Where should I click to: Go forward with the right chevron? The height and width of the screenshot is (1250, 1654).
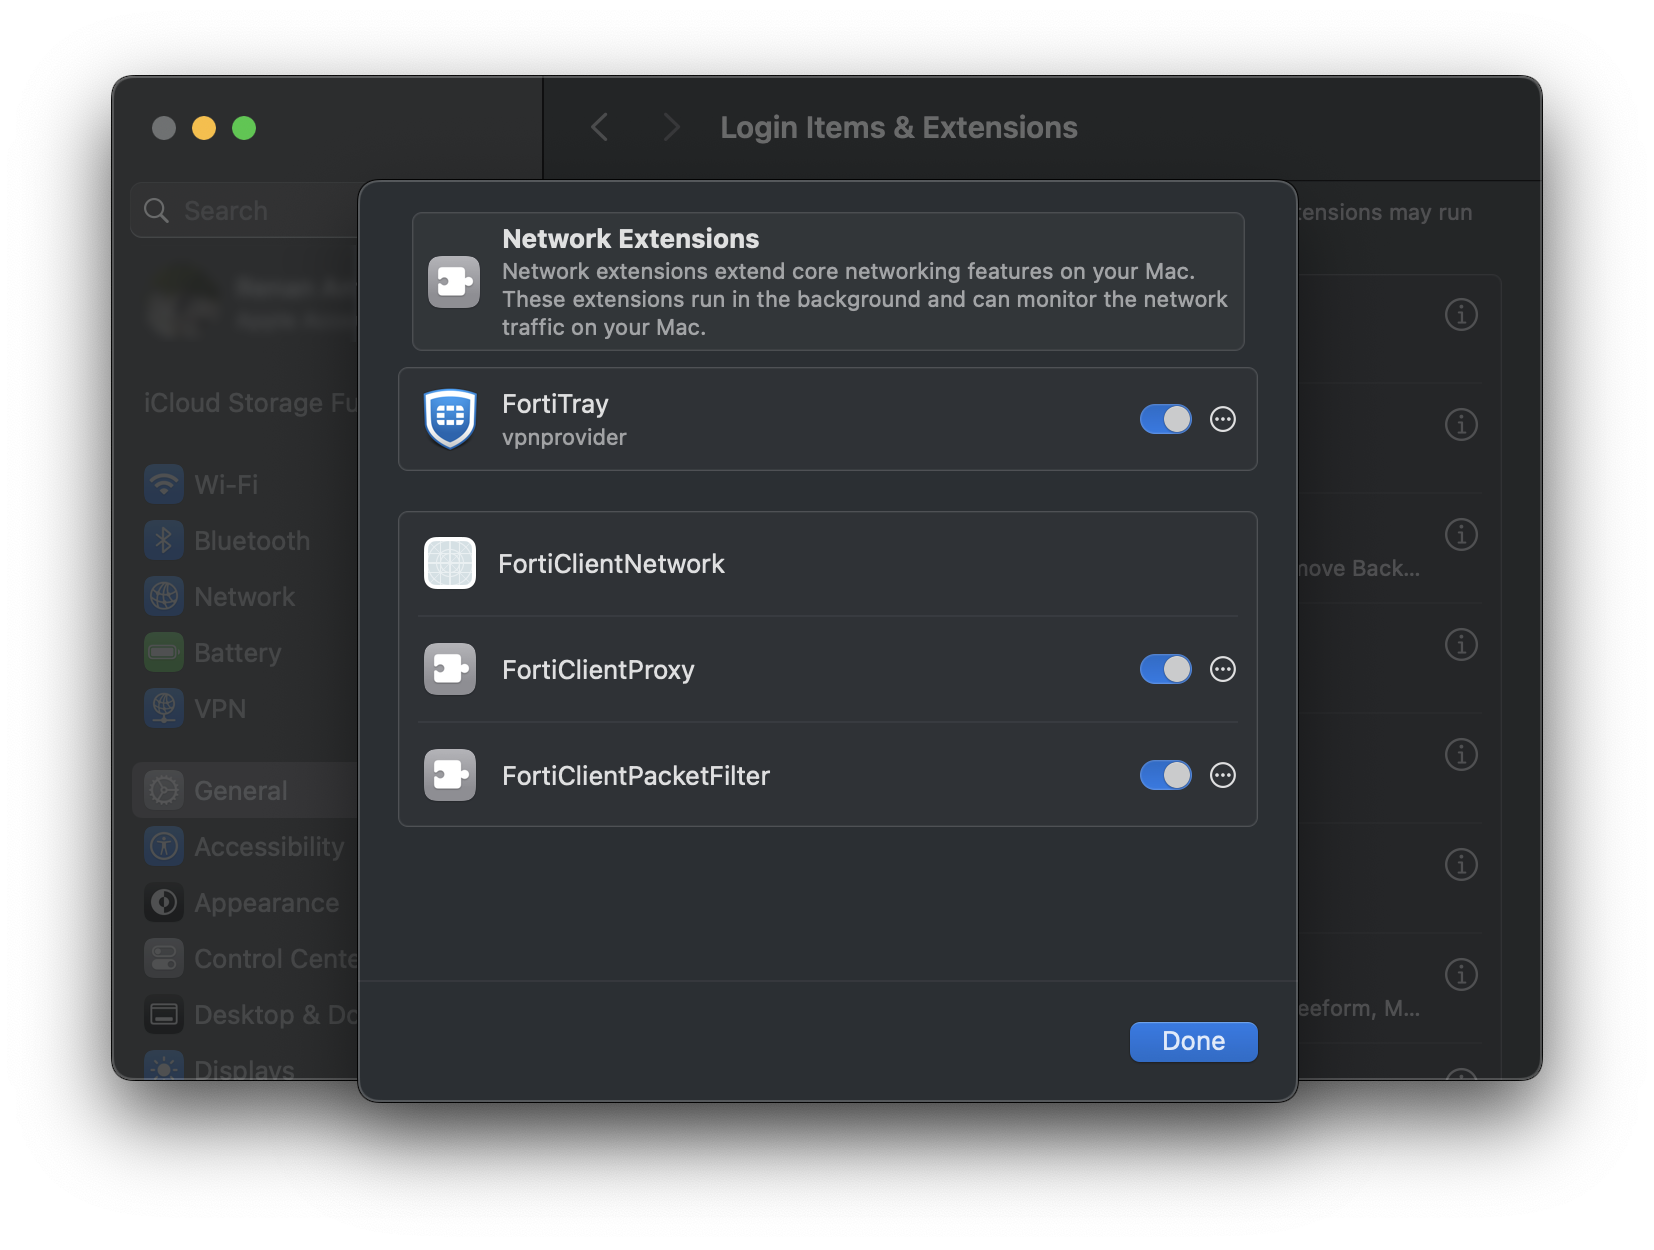[671, 127]
